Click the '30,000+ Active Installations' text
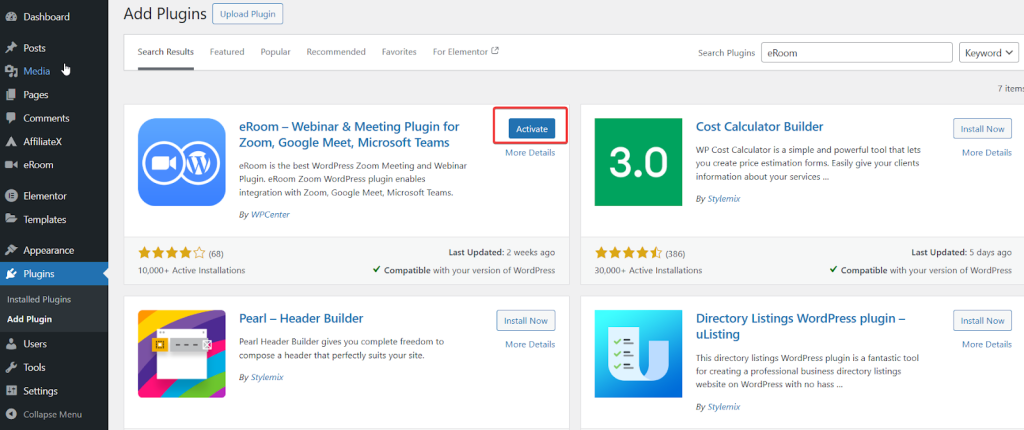This screenshot has width=1024, height=430. [648, 270]
